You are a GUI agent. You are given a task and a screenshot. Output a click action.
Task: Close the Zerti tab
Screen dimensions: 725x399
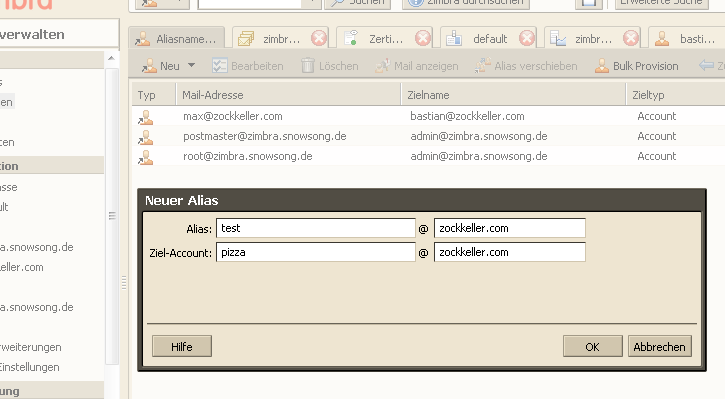click(423, 38)
